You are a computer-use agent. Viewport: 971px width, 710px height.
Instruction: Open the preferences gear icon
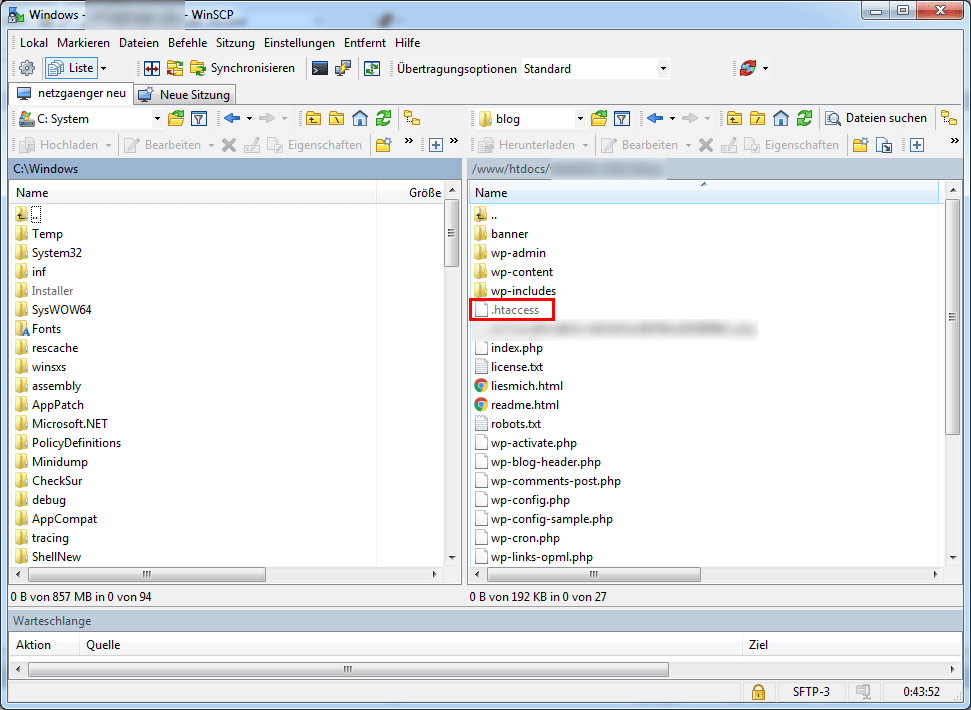[x=27, y=68]
